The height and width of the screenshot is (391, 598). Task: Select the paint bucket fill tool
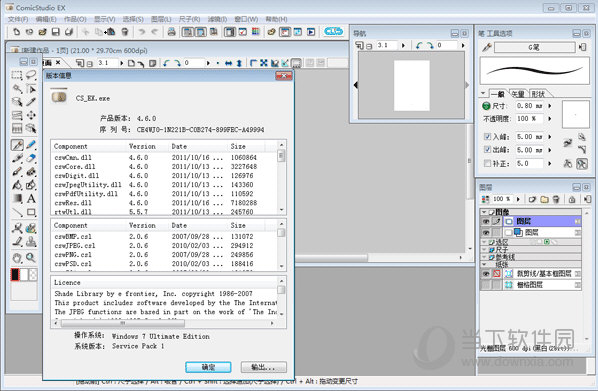pos(17,185)
